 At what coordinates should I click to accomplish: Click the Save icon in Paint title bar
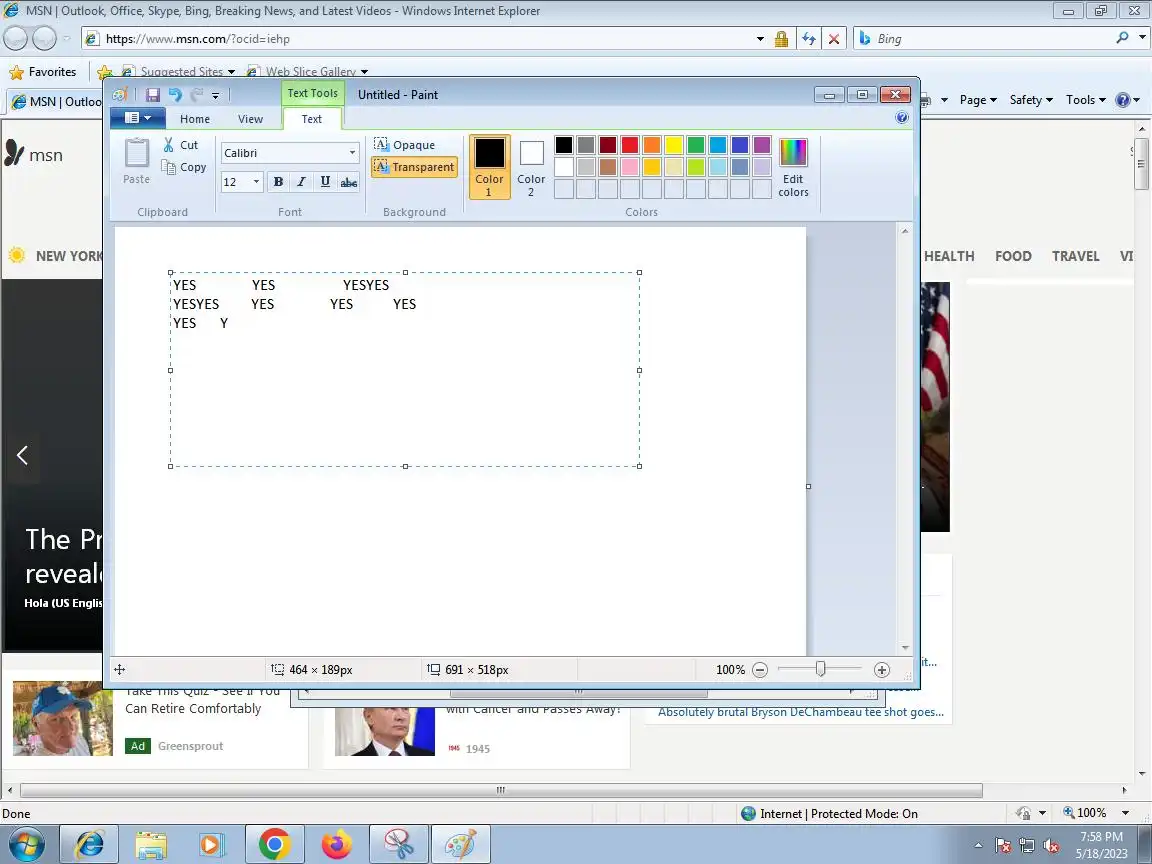coord(153,95)
